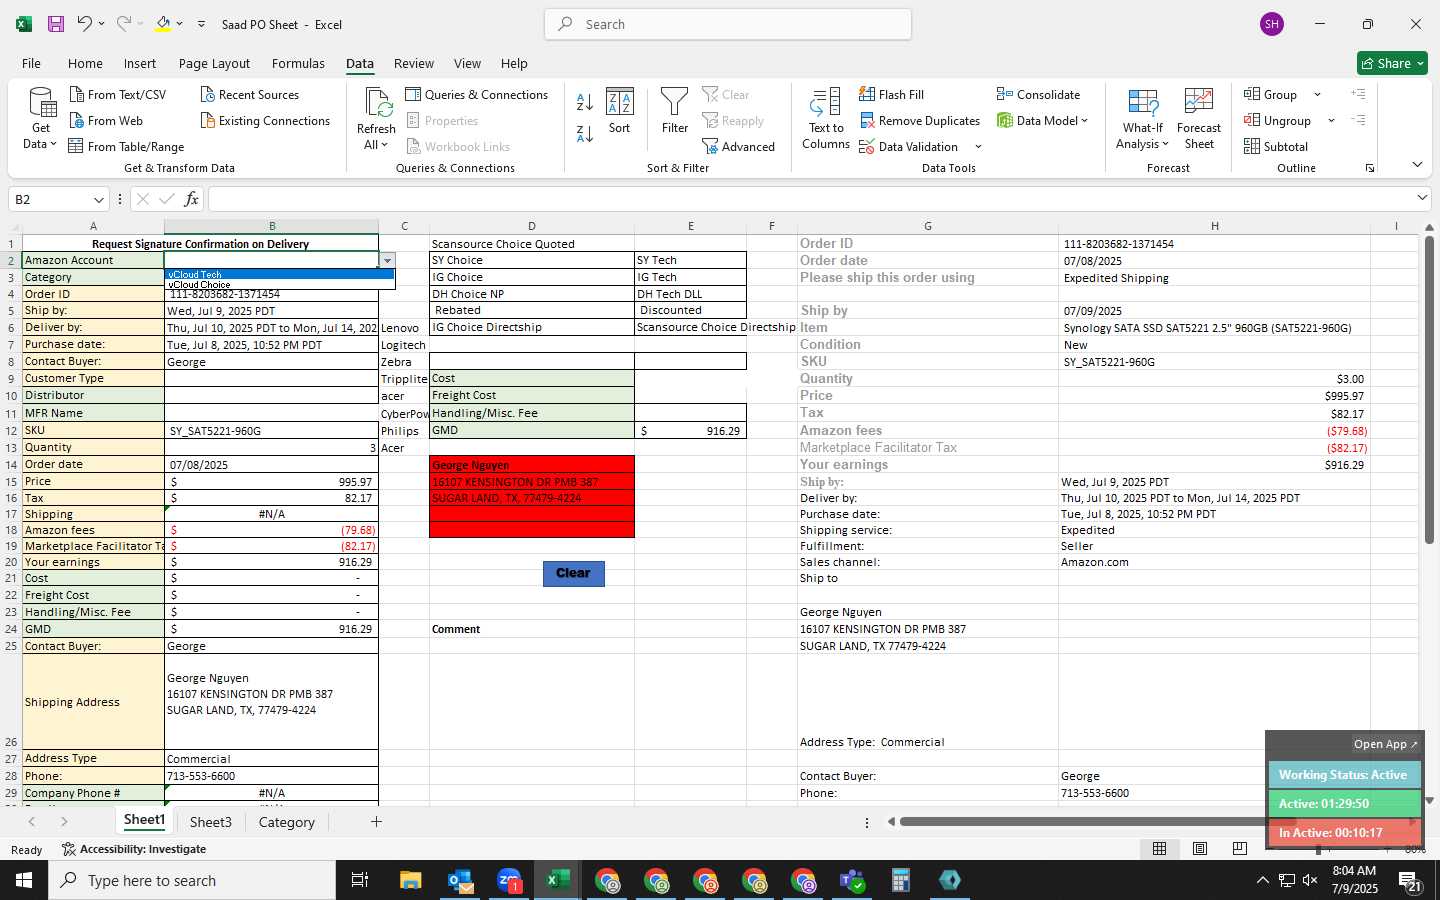
Task: Select vCloud Tech from dropdown list
Action: 279,274
